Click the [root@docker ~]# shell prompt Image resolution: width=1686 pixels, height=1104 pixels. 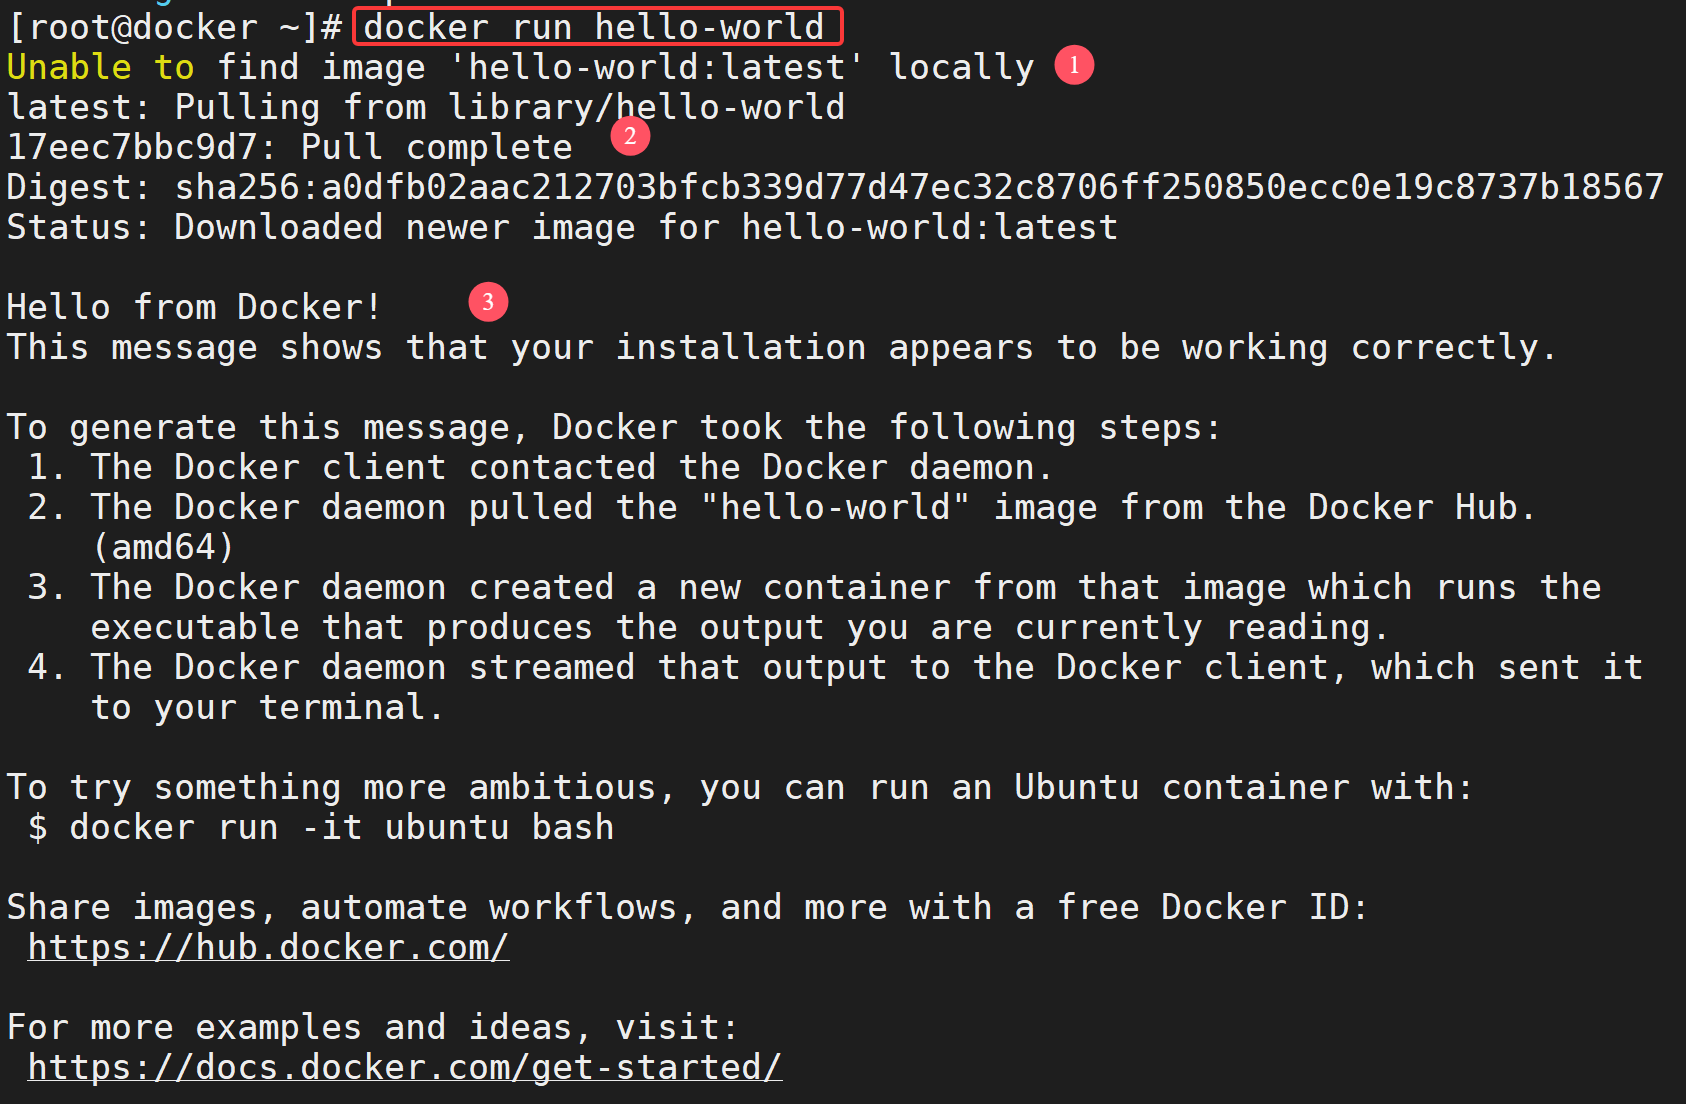click(x=175, y=27)
